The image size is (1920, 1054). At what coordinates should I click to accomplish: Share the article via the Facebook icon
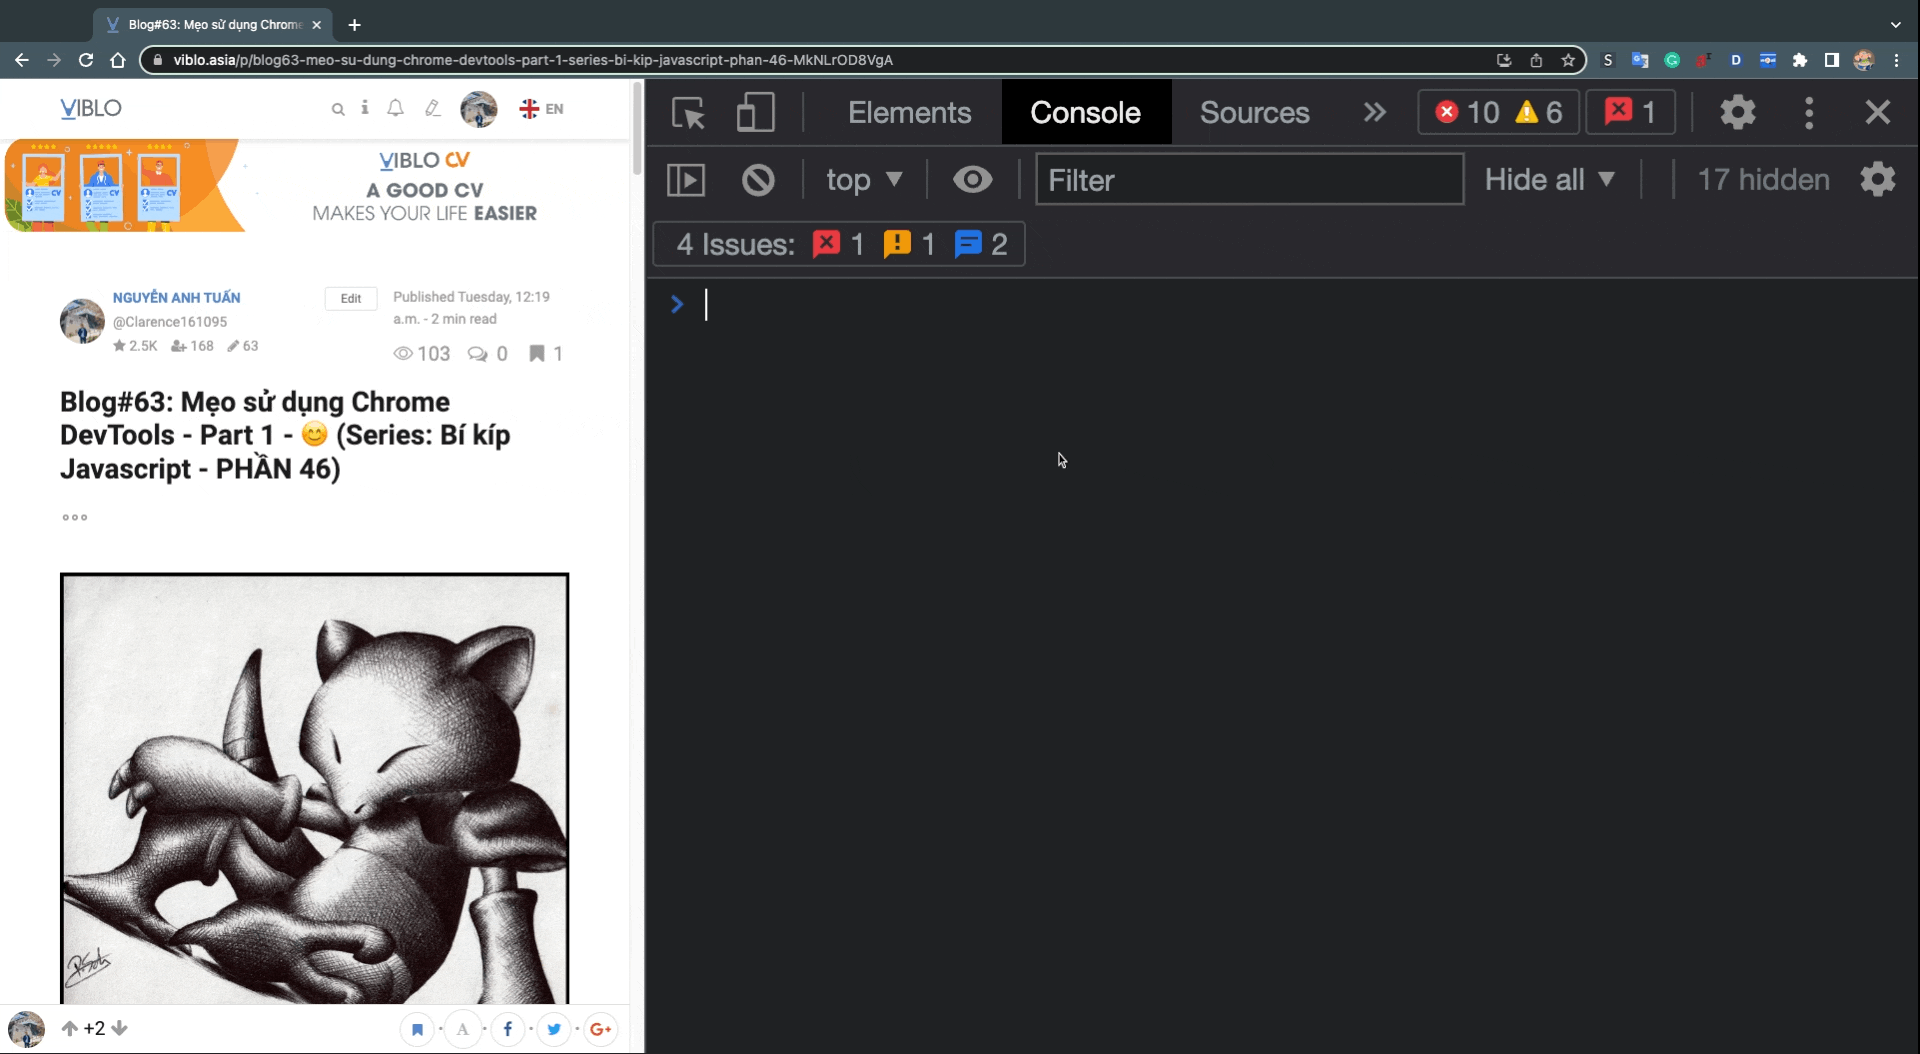508,1029
